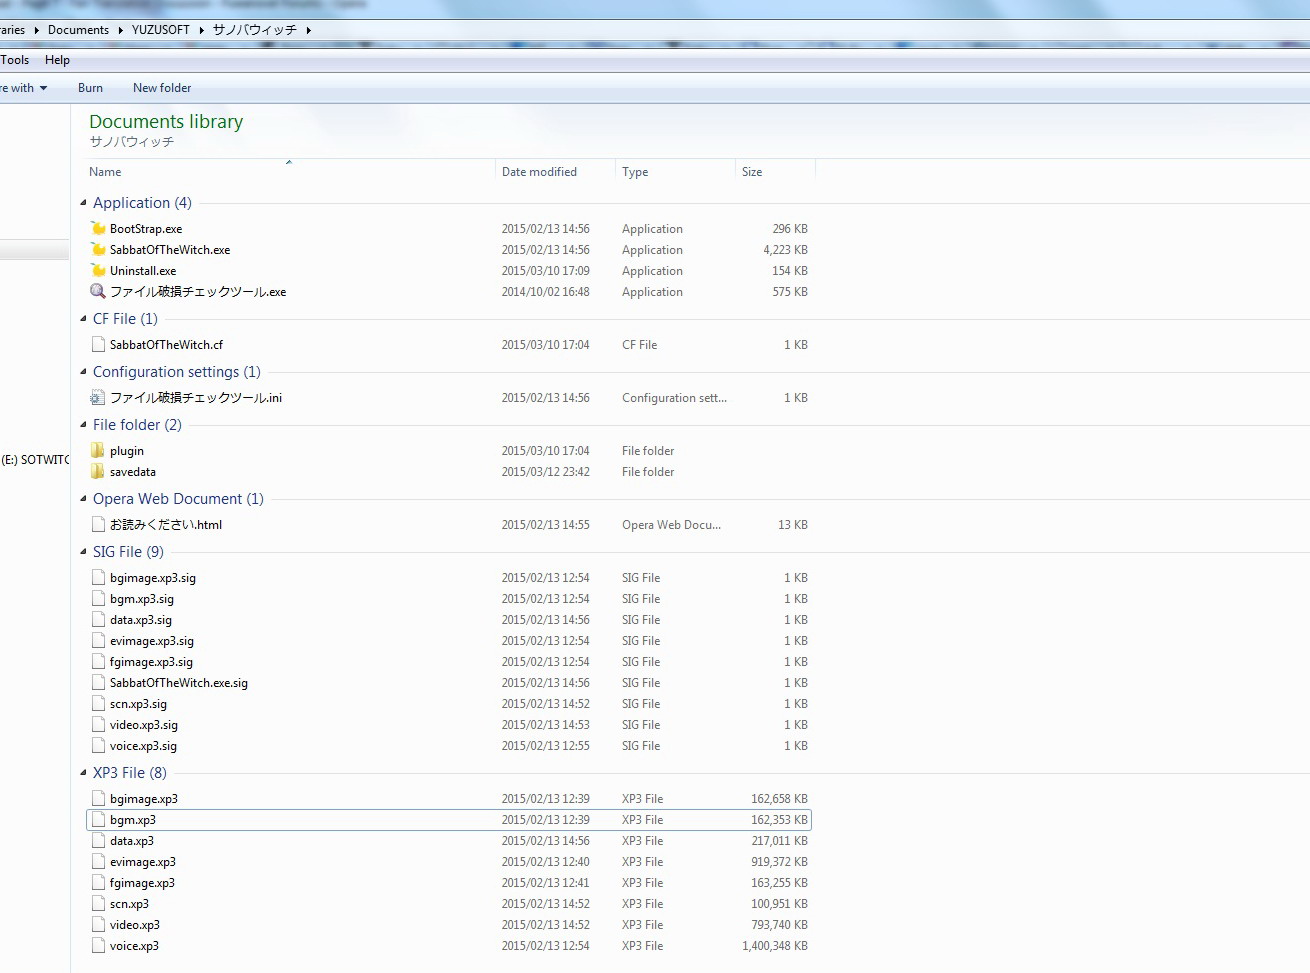
Task: Collapse the Application (4) group
Action: (83, 203)
